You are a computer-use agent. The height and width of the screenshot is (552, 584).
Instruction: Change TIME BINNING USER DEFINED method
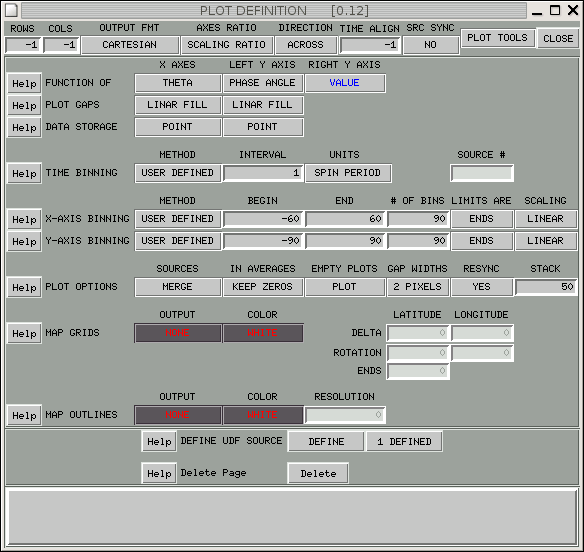[178, 173]
